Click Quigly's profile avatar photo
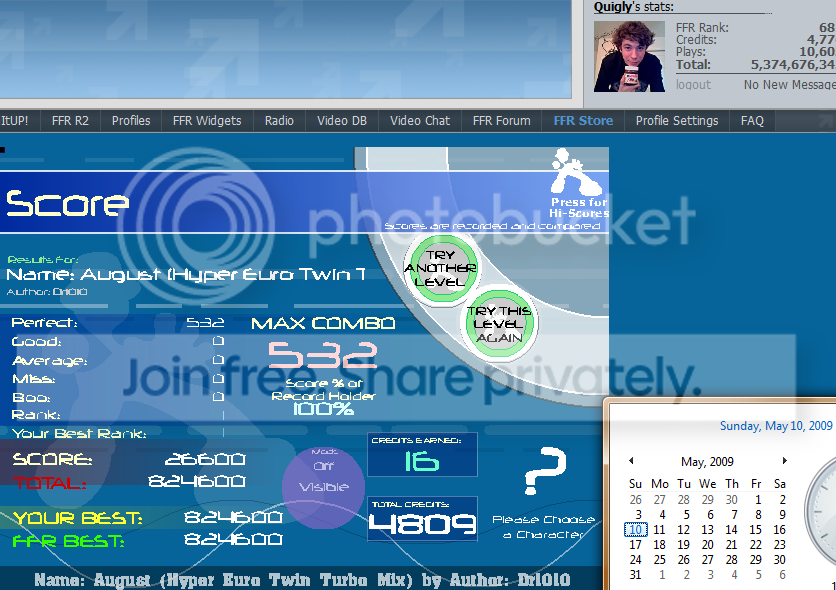This screenshot has width=836, height=590. (629, 56)
